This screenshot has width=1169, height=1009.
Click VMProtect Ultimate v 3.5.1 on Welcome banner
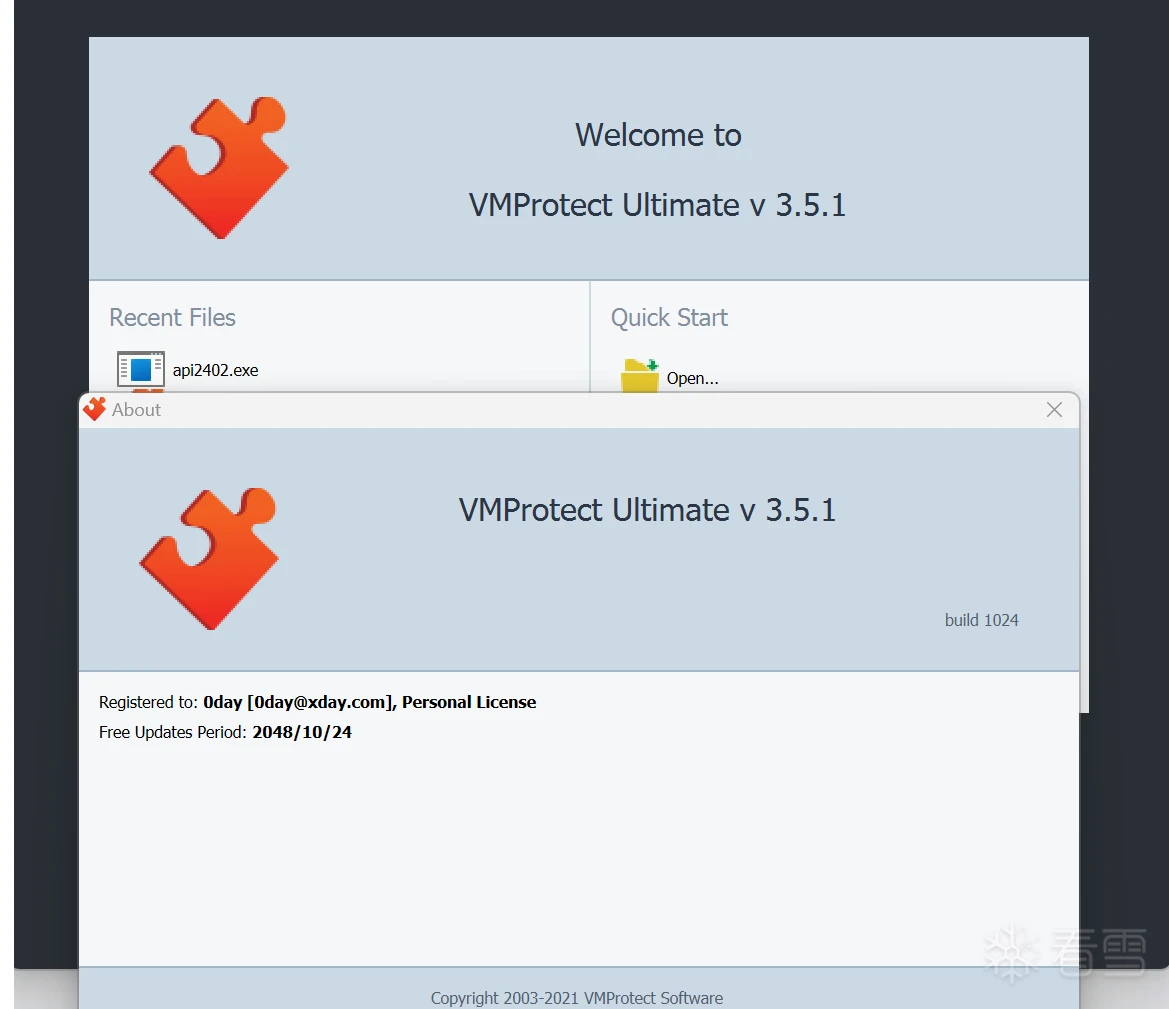tap(657, 205)
